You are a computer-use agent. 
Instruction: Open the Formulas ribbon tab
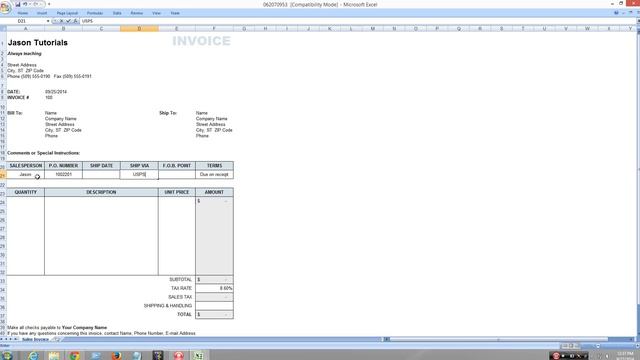(x=95, y=13)
